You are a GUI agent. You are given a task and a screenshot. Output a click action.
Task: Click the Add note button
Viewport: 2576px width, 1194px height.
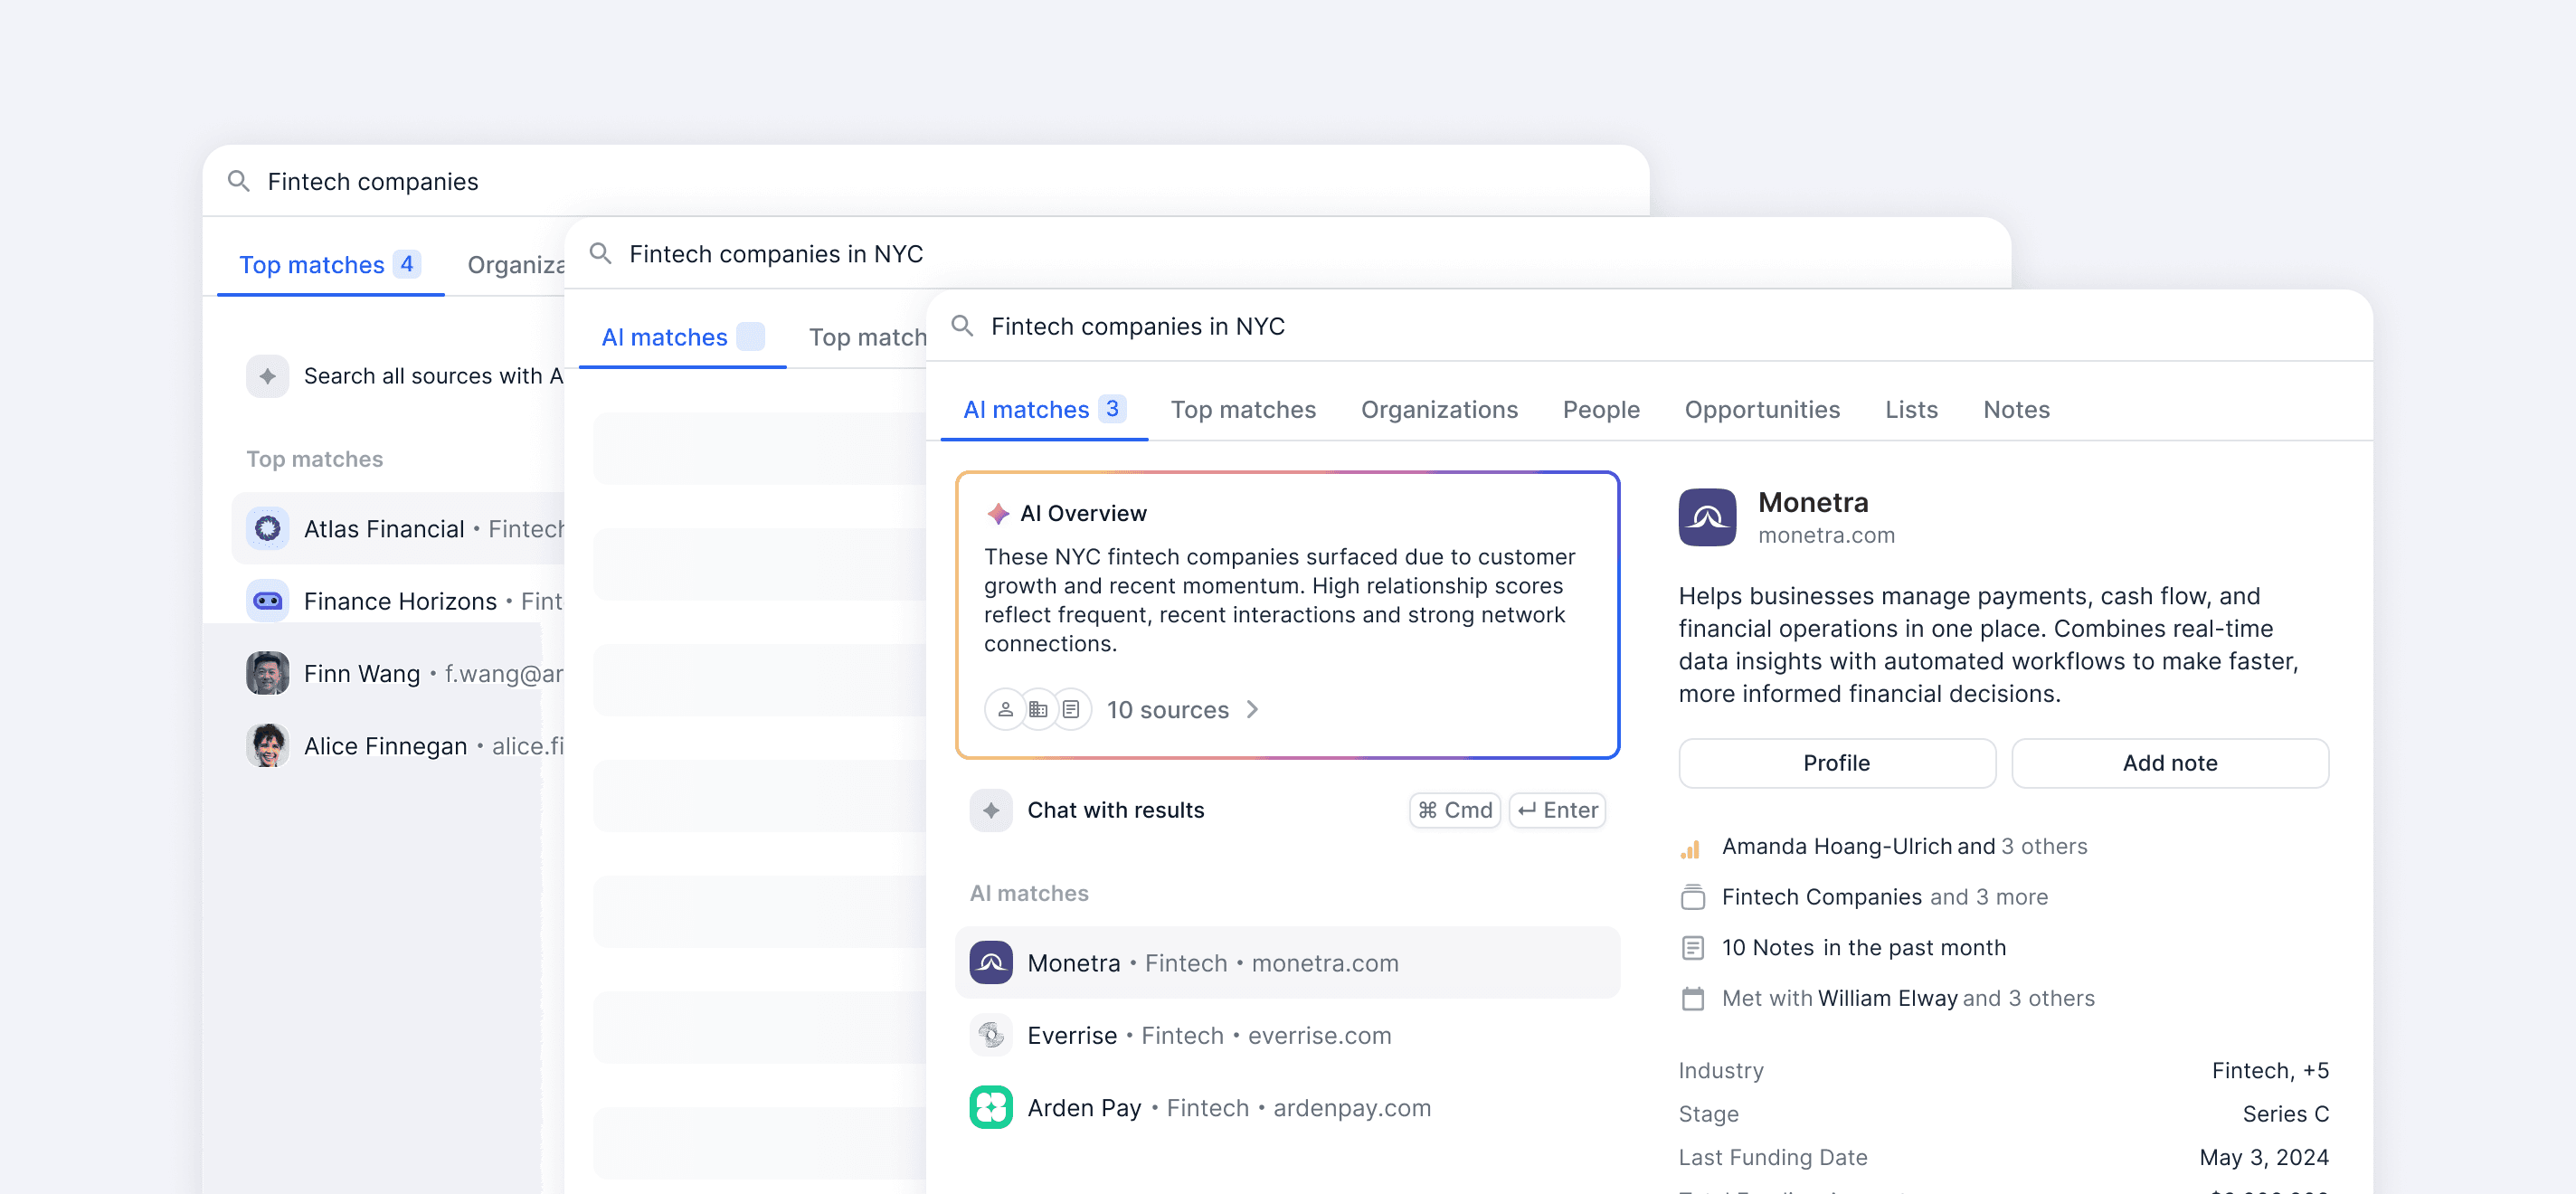[x=2169, y=763]
